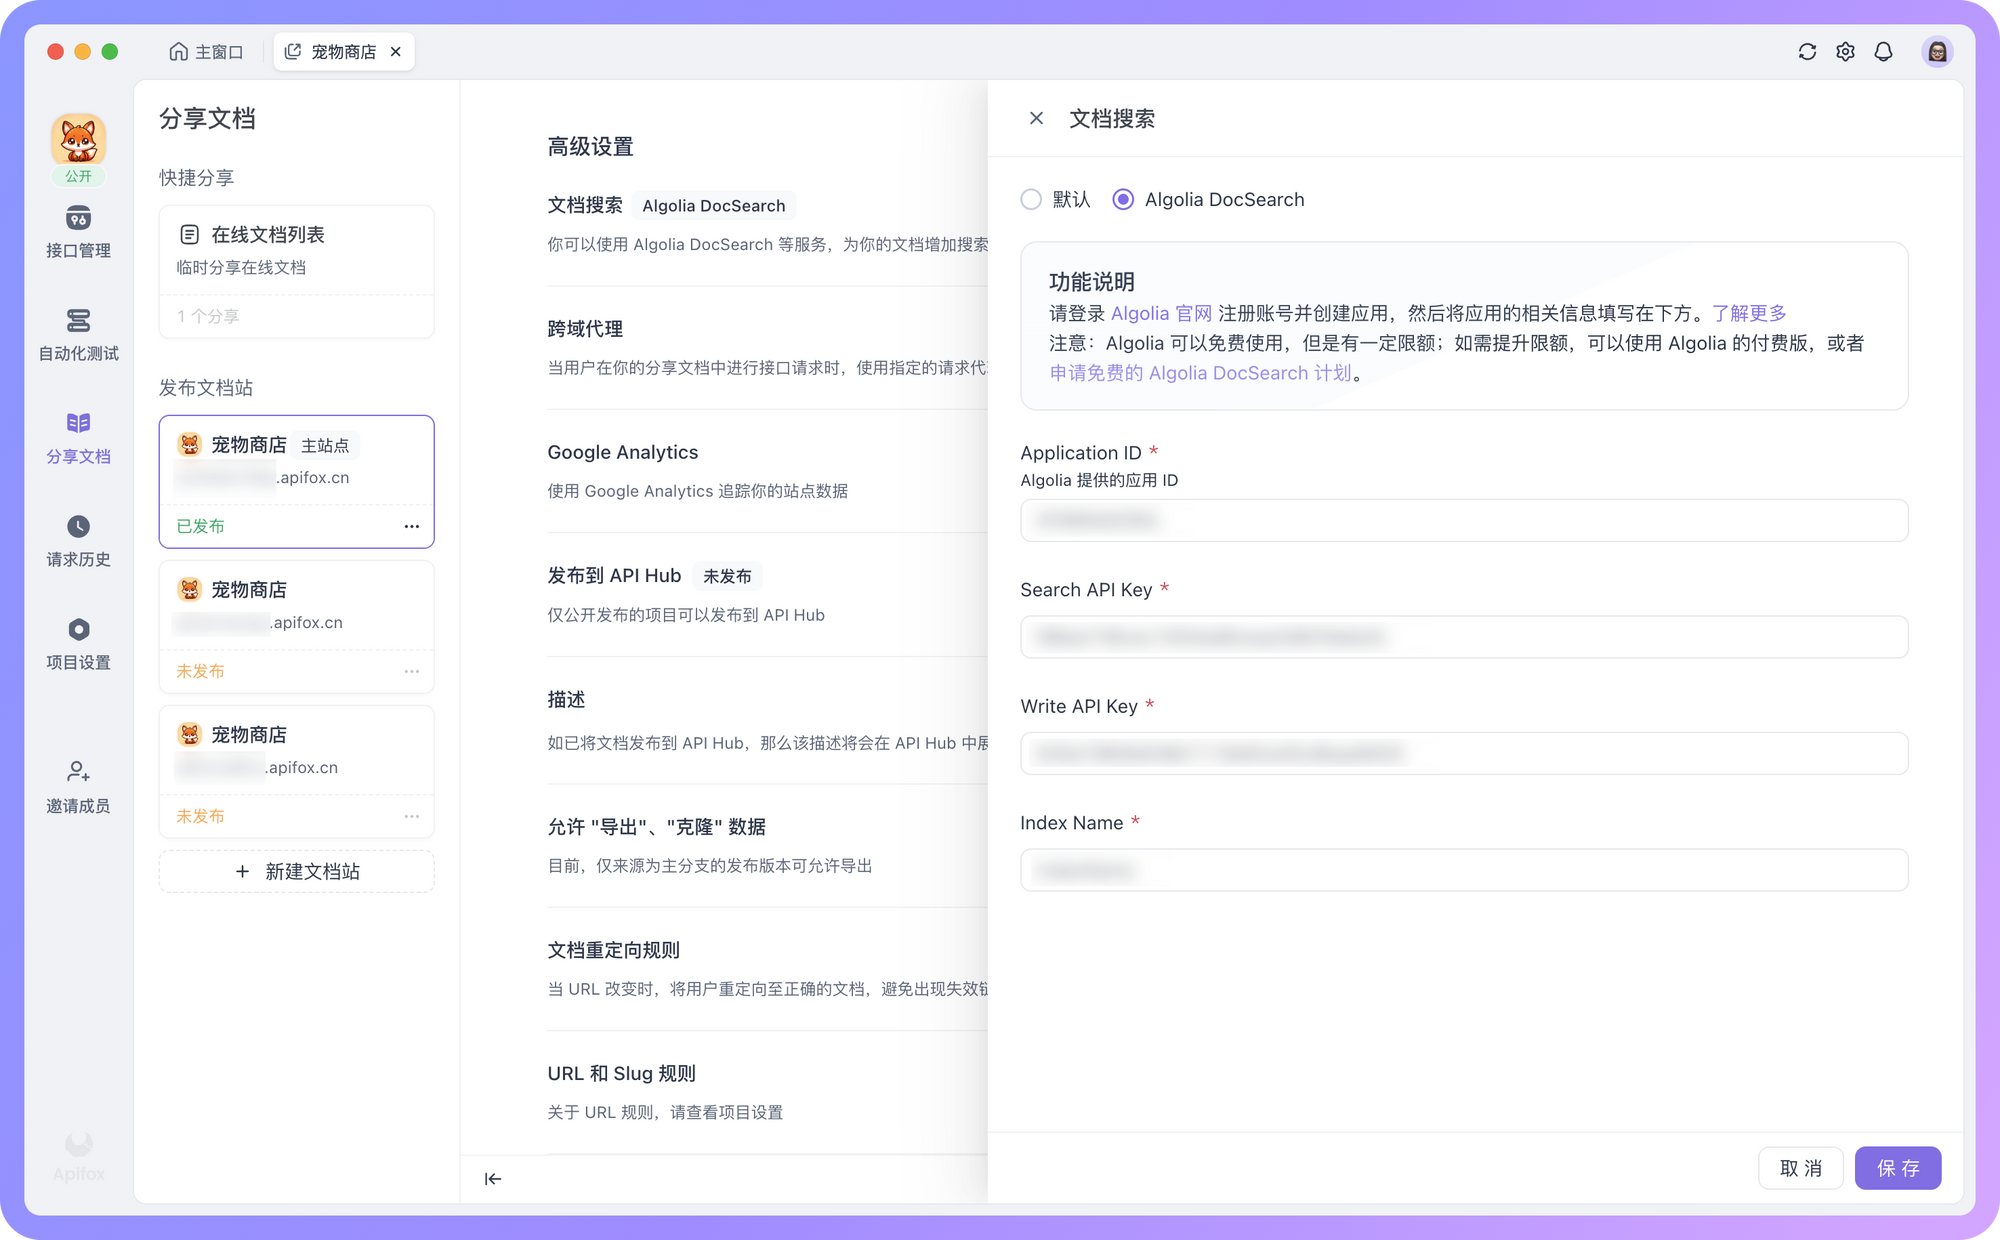Screen dimensions: 2000x1240
Task: Focus the Search API Key field
Action: click(1464, 637)
